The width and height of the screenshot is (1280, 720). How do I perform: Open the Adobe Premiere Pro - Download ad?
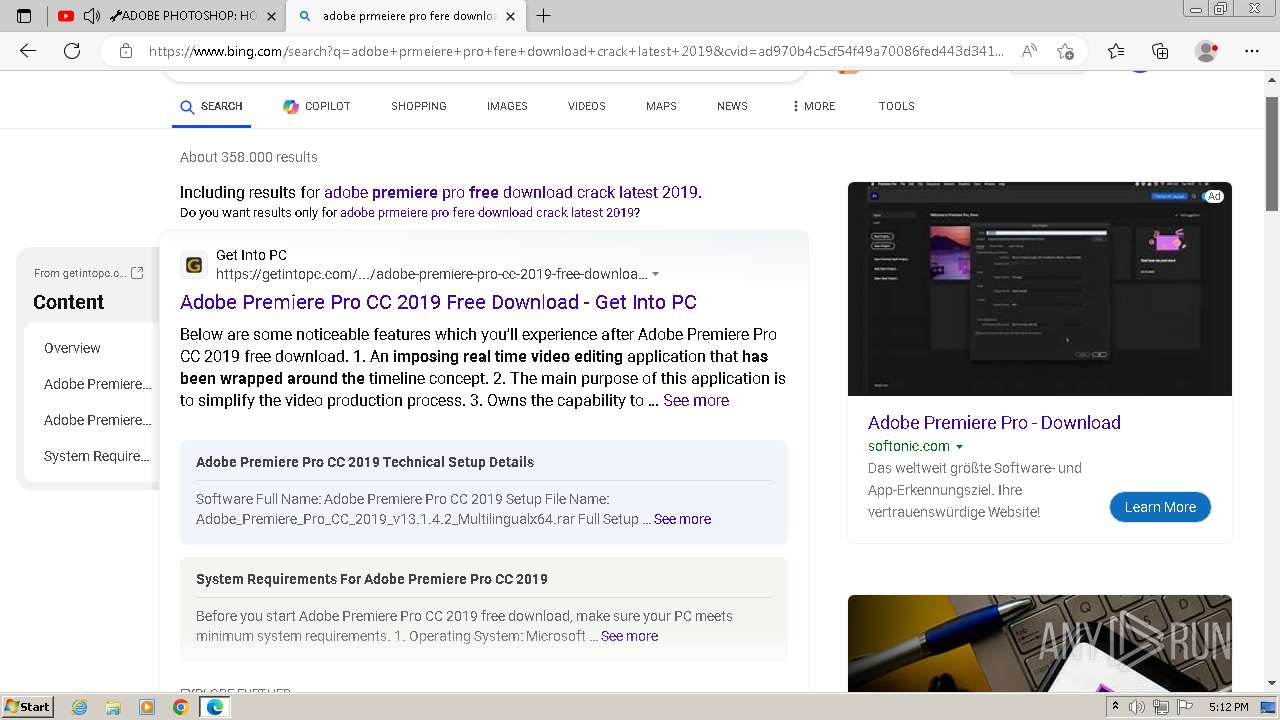(x=994, y=422)
